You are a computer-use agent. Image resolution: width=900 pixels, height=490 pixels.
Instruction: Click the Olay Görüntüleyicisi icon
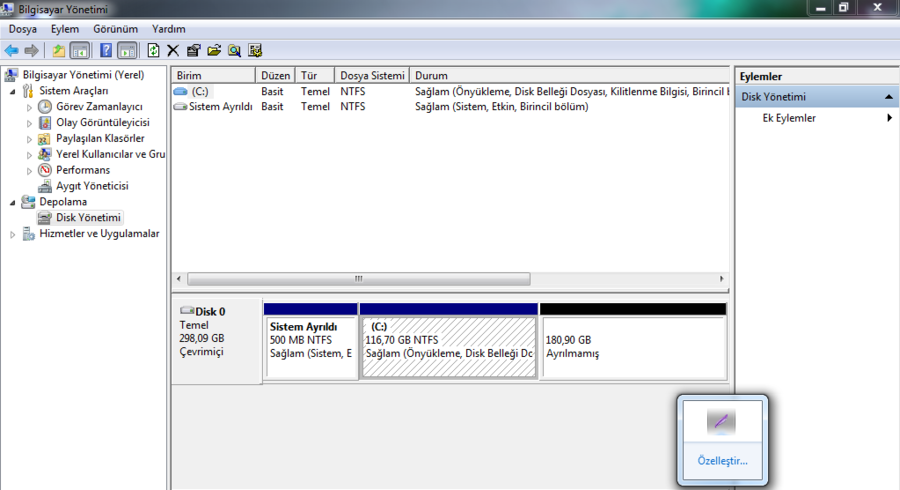click(x=45, y=122)
